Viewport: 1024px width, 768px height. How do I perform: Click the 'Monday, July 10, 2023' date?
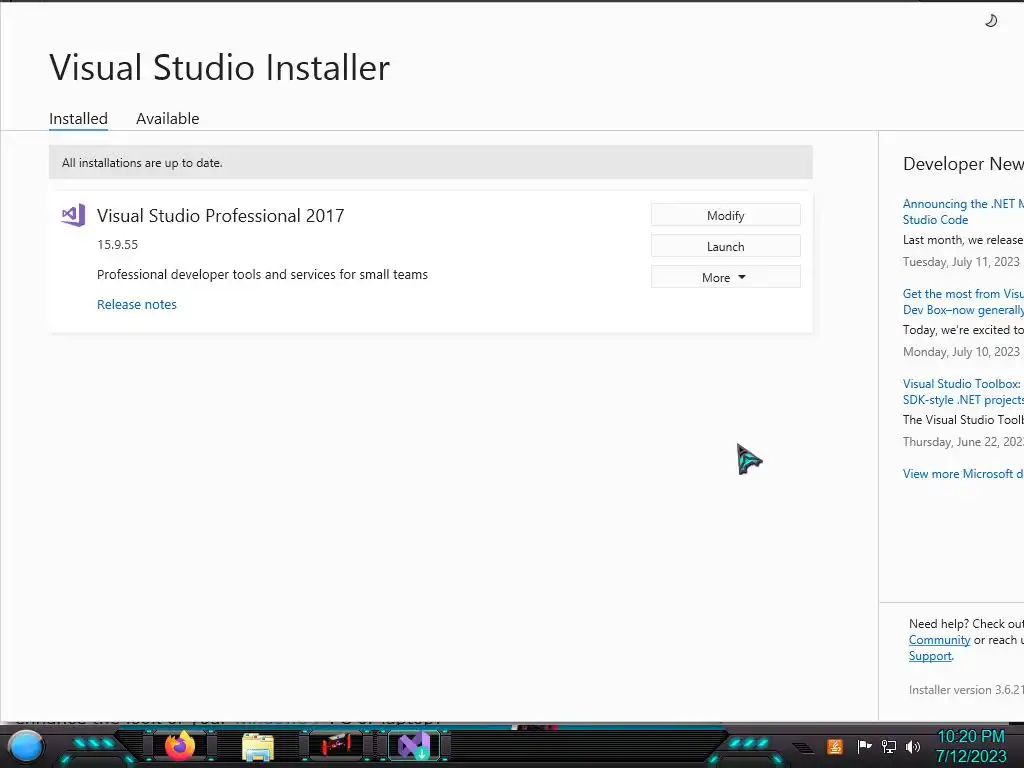[x=961, y=352]
